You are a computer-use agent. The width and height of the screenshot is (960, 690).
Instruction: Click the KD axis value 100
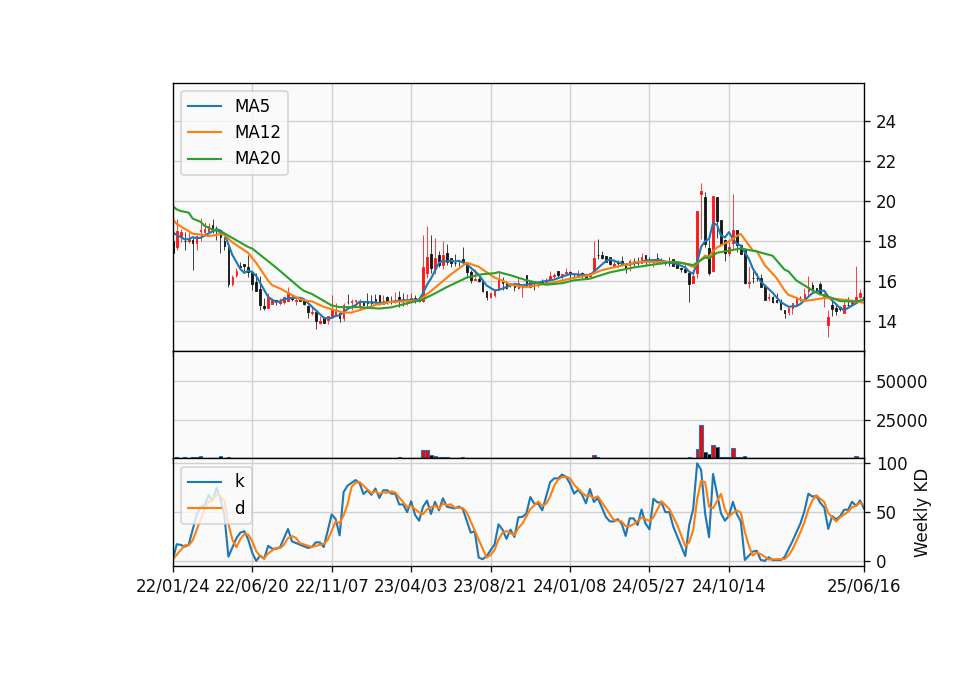point(891,464)
